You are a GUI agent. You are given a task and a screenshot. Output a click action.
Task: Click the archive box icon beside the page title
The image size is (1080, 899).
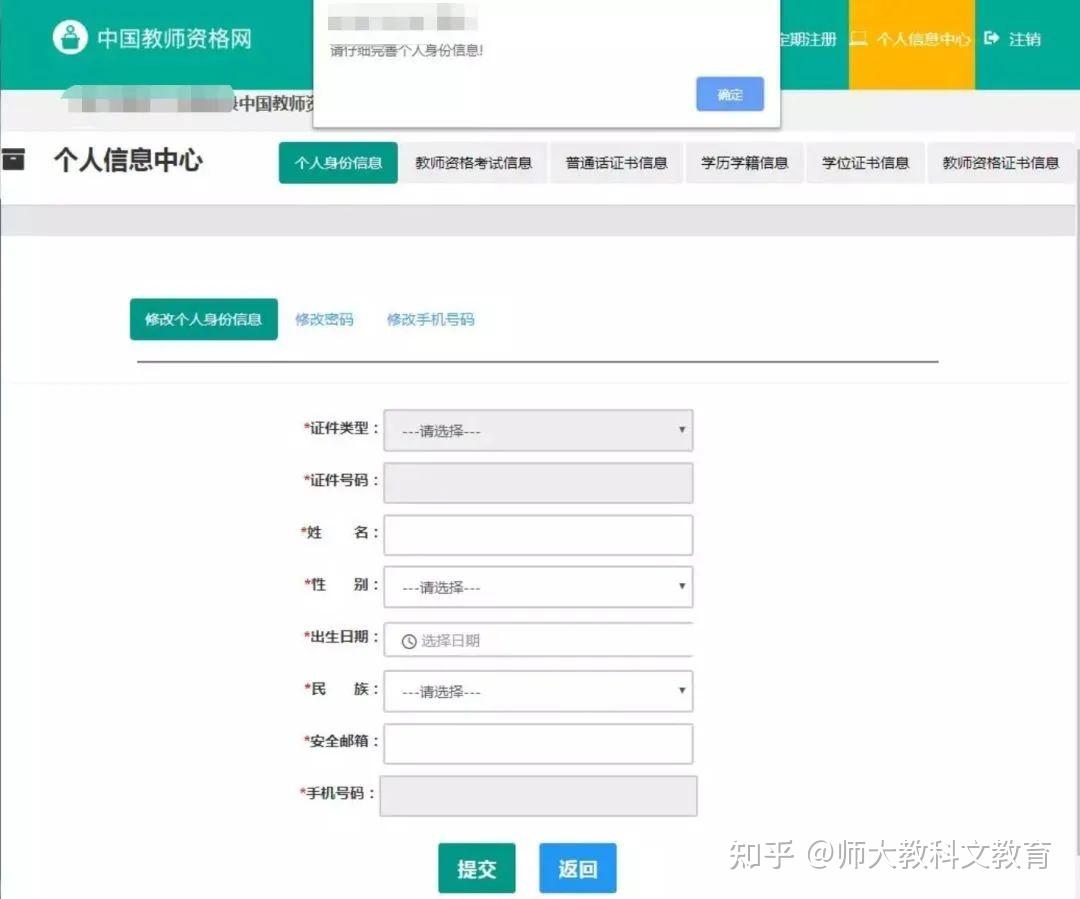[x=13, y=159]
